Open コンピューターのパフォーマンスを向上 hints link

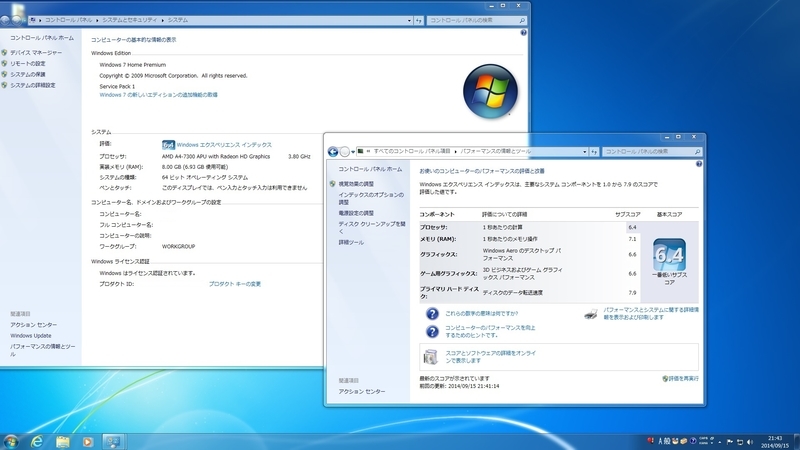(x=490, y=332)
